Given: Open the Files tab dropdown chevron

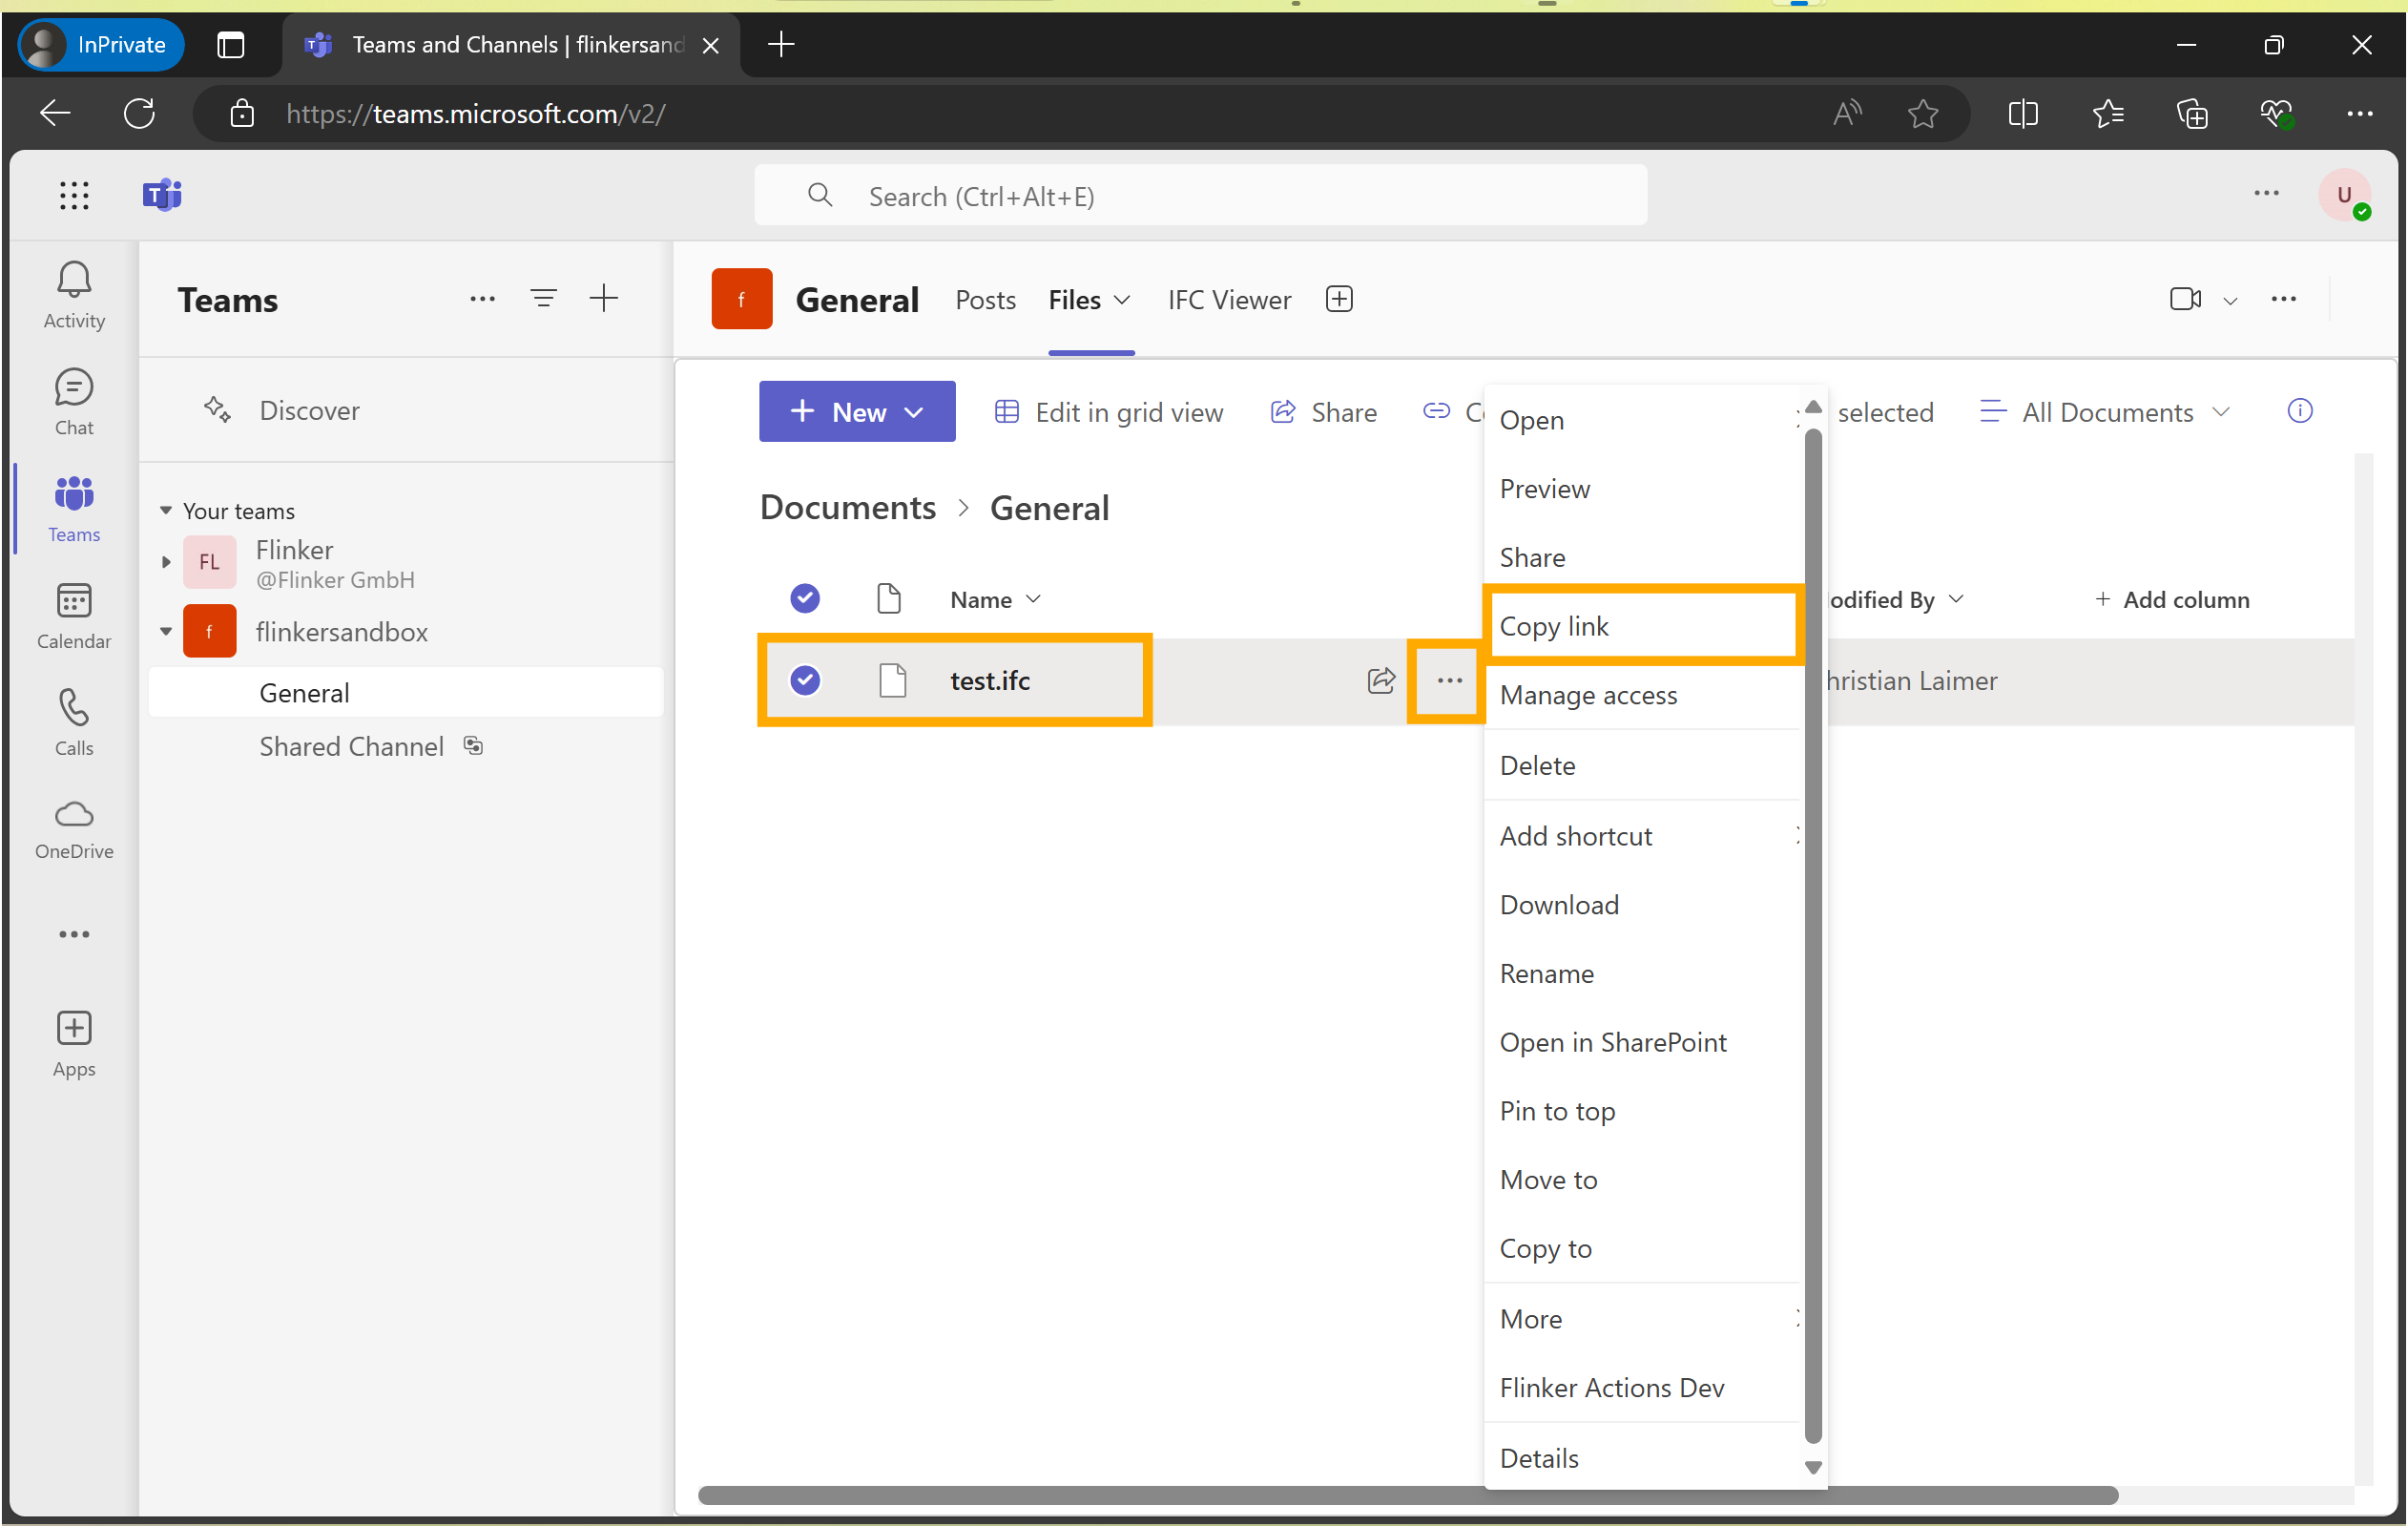Looking at the screenshot, I should pyautogui.click(x=1122, y=300).
